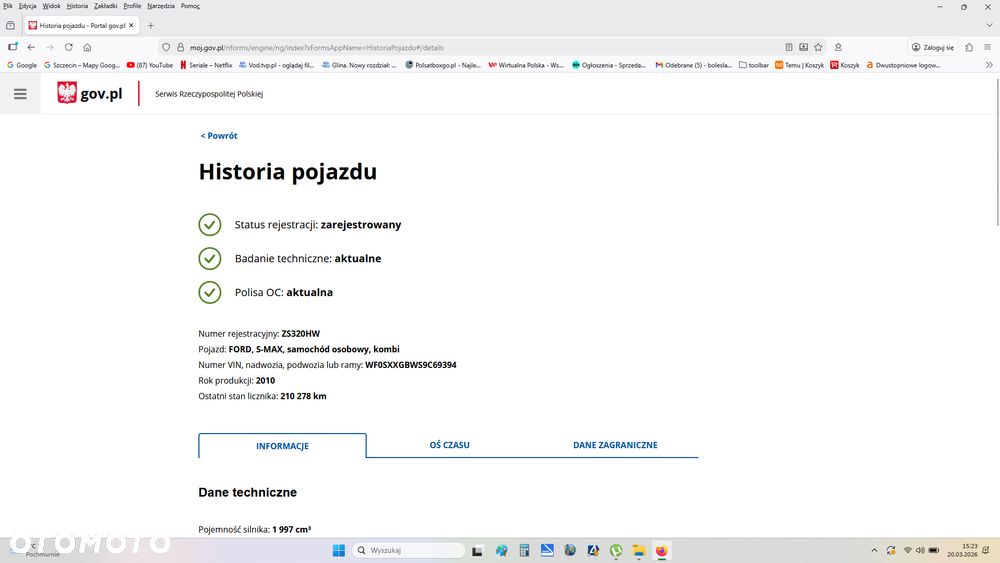Open the volume speaker tray icon
Viewport: 1000px width, 563px height.
point(920,550)
